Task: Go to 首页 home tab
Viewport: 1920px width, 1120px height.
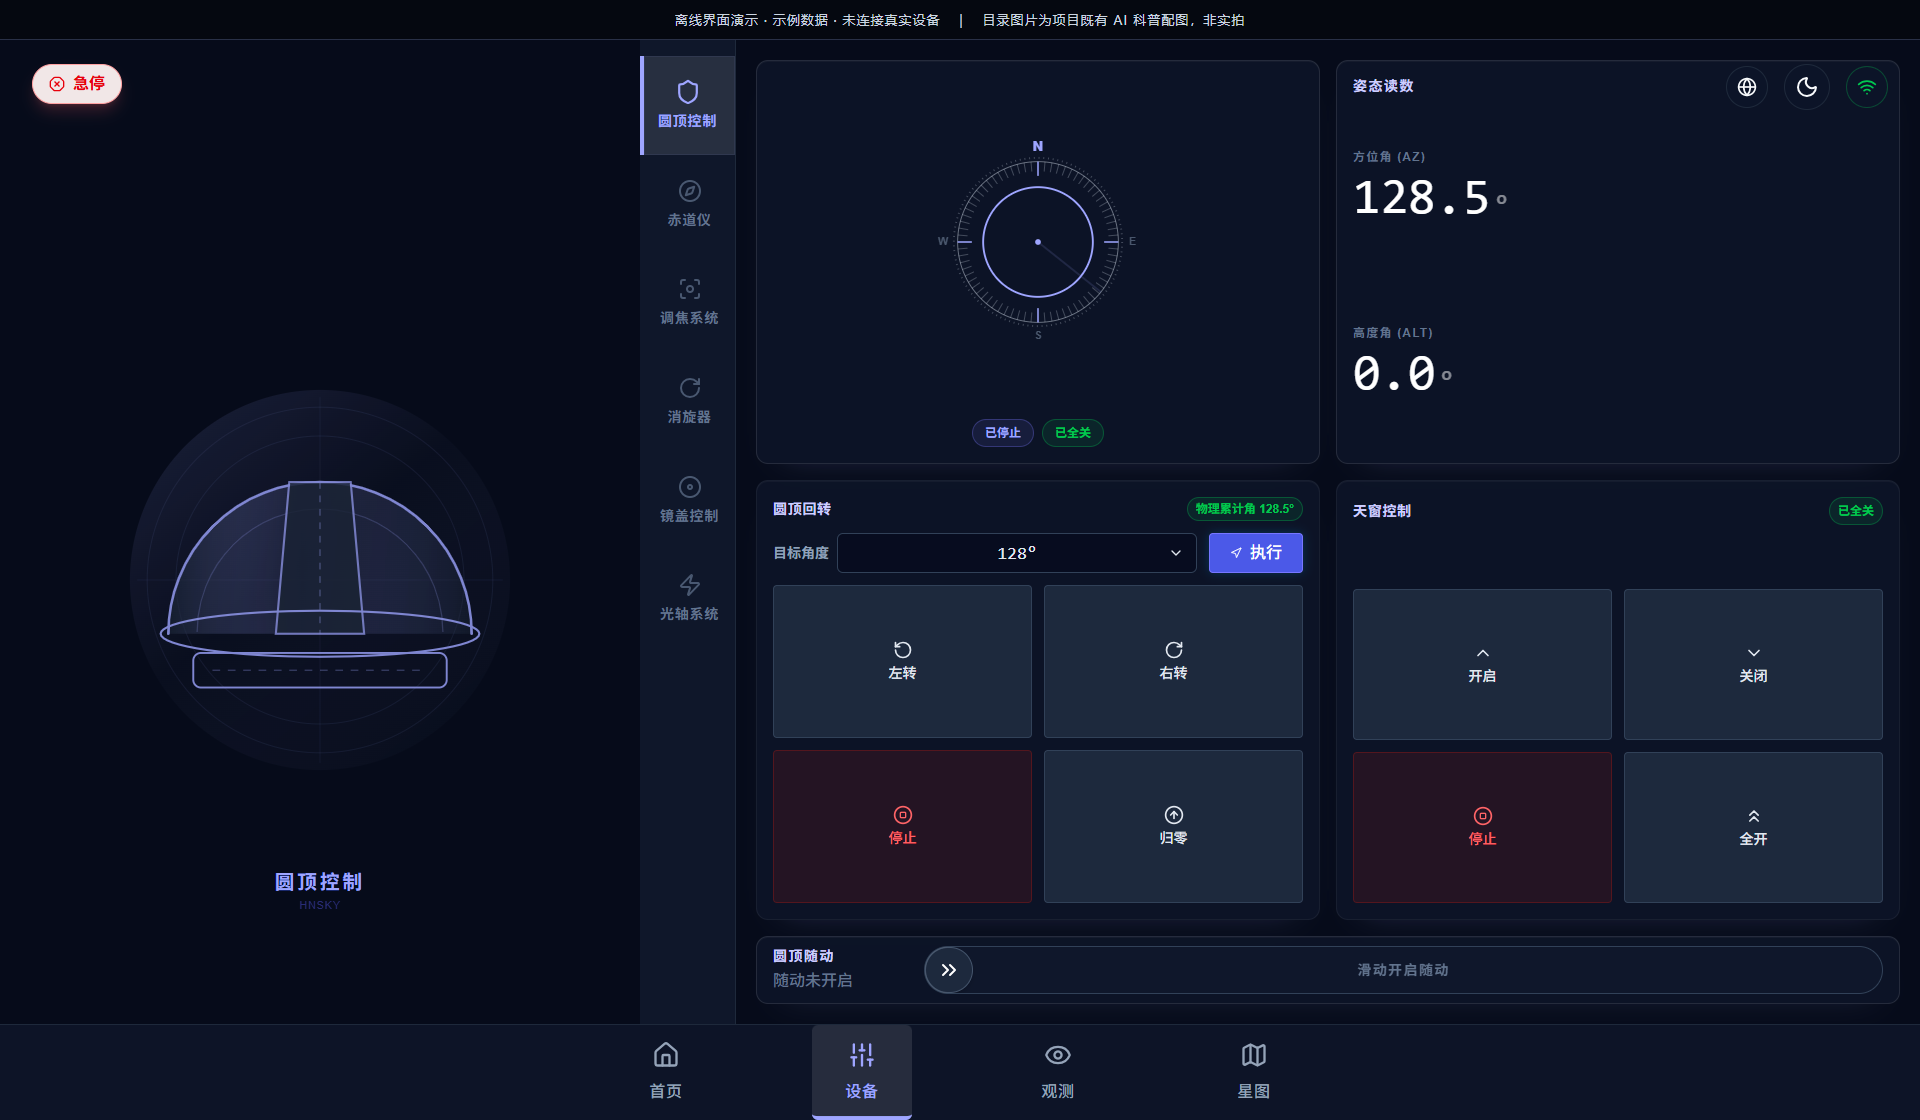Action: click(x=666, y=1071)
